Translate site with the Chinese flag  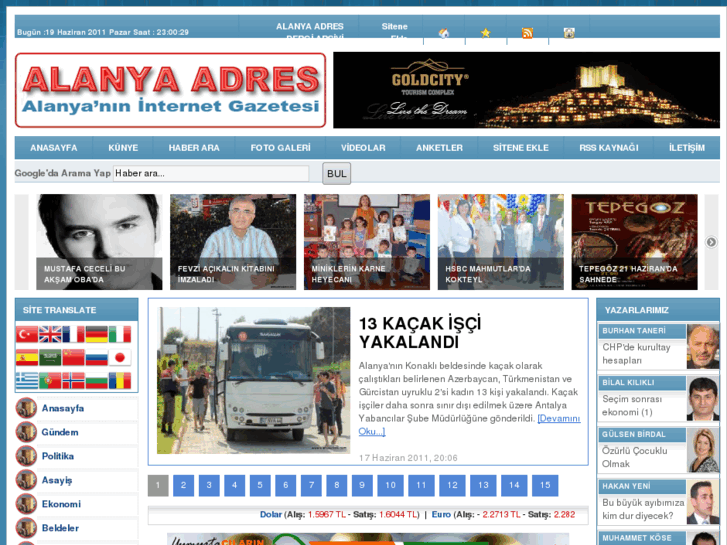[73, 358]
